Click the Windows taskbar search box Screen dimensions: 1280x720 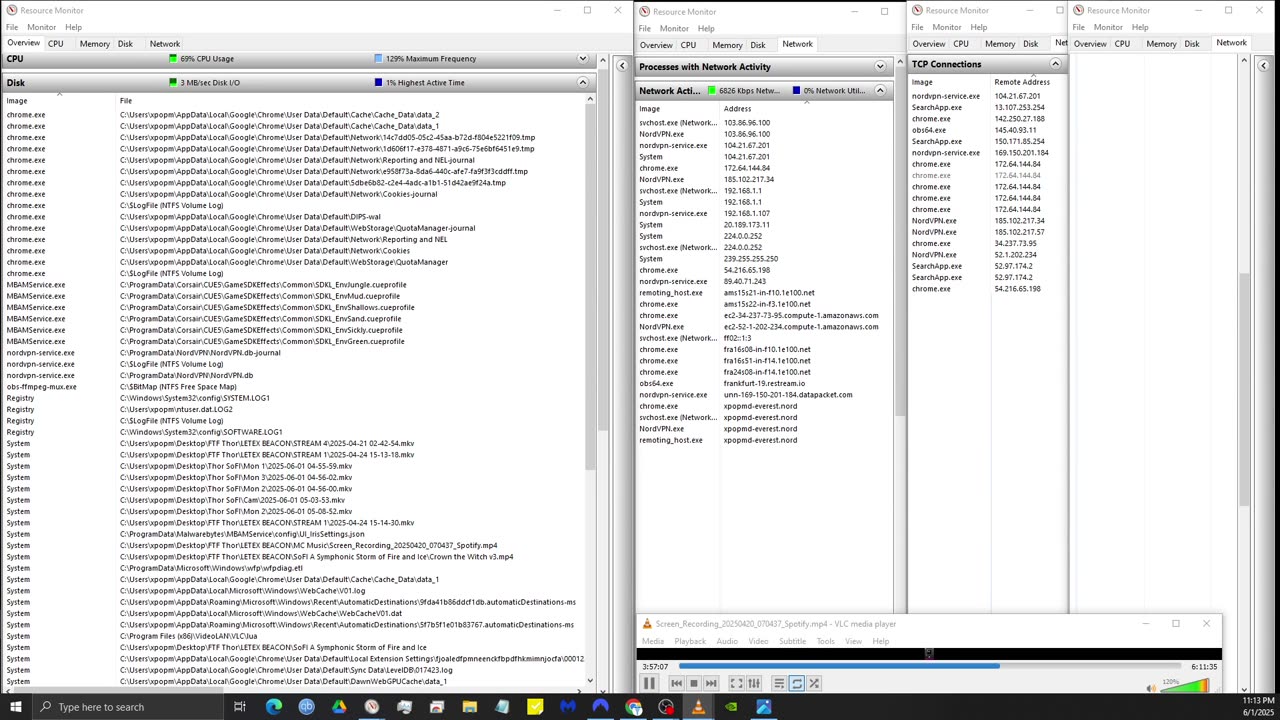point(126,707)
